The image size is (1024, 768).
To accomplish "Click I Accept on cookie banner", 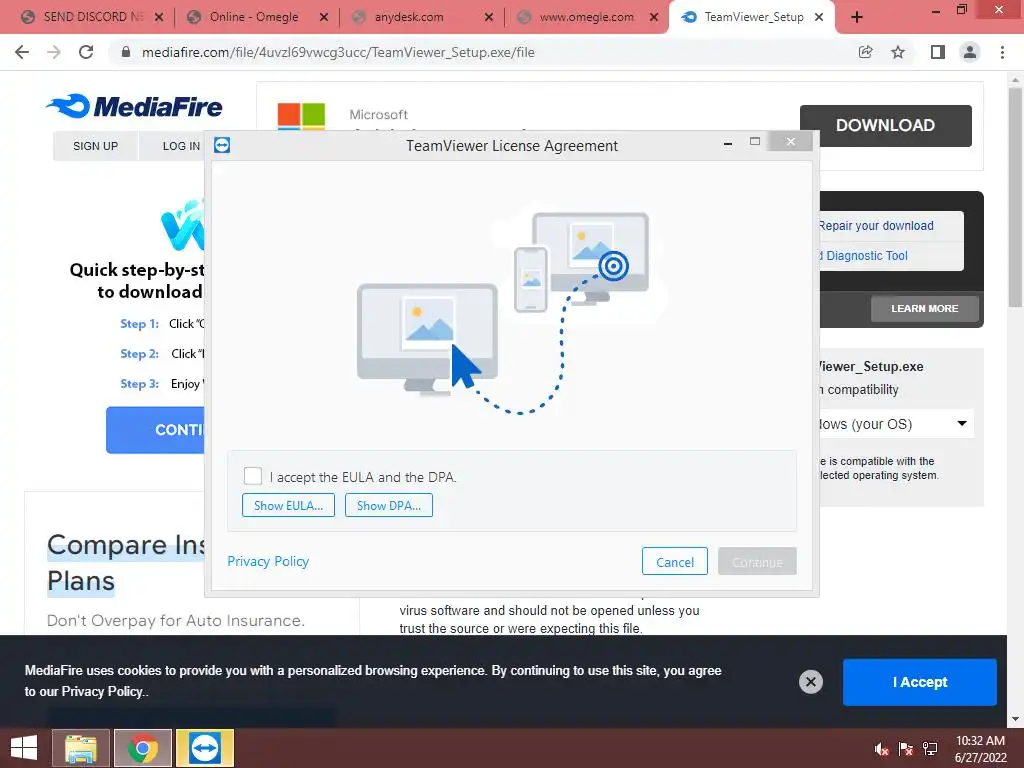I will pyautogui.click(x=920, y=682).
